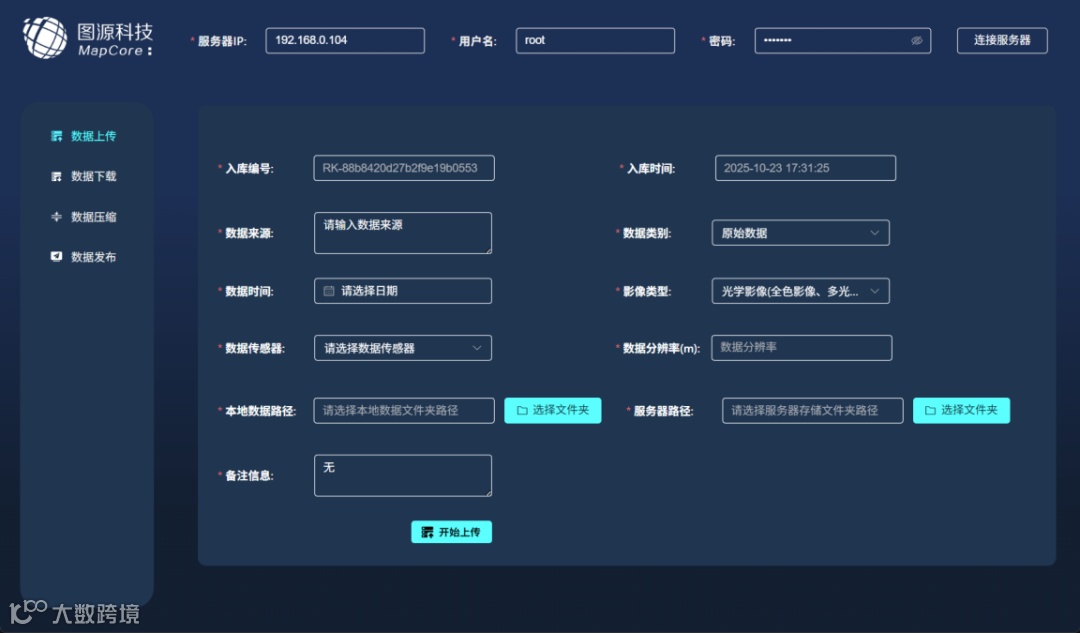Click inside the 服务器IP input field
Image resolution: width=1080 pixels, height=633 pixels.
[345, 40]
